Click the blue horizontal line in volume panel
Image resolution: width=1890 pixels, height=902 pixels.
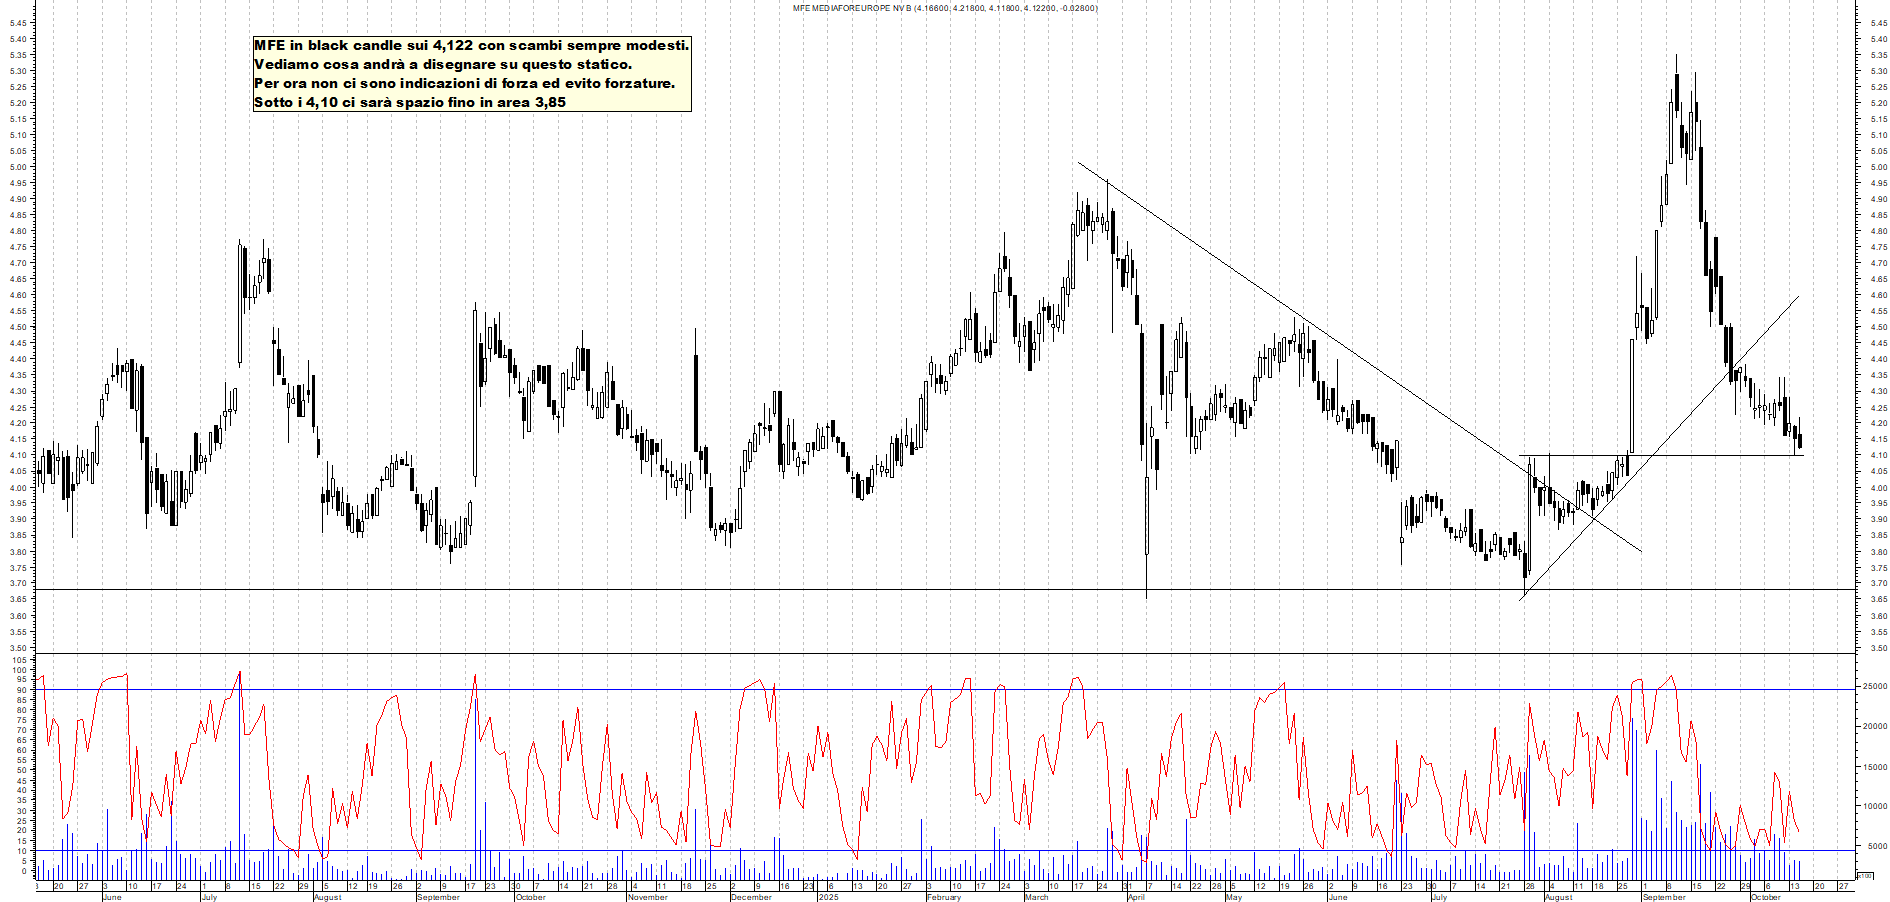[400, 851]
